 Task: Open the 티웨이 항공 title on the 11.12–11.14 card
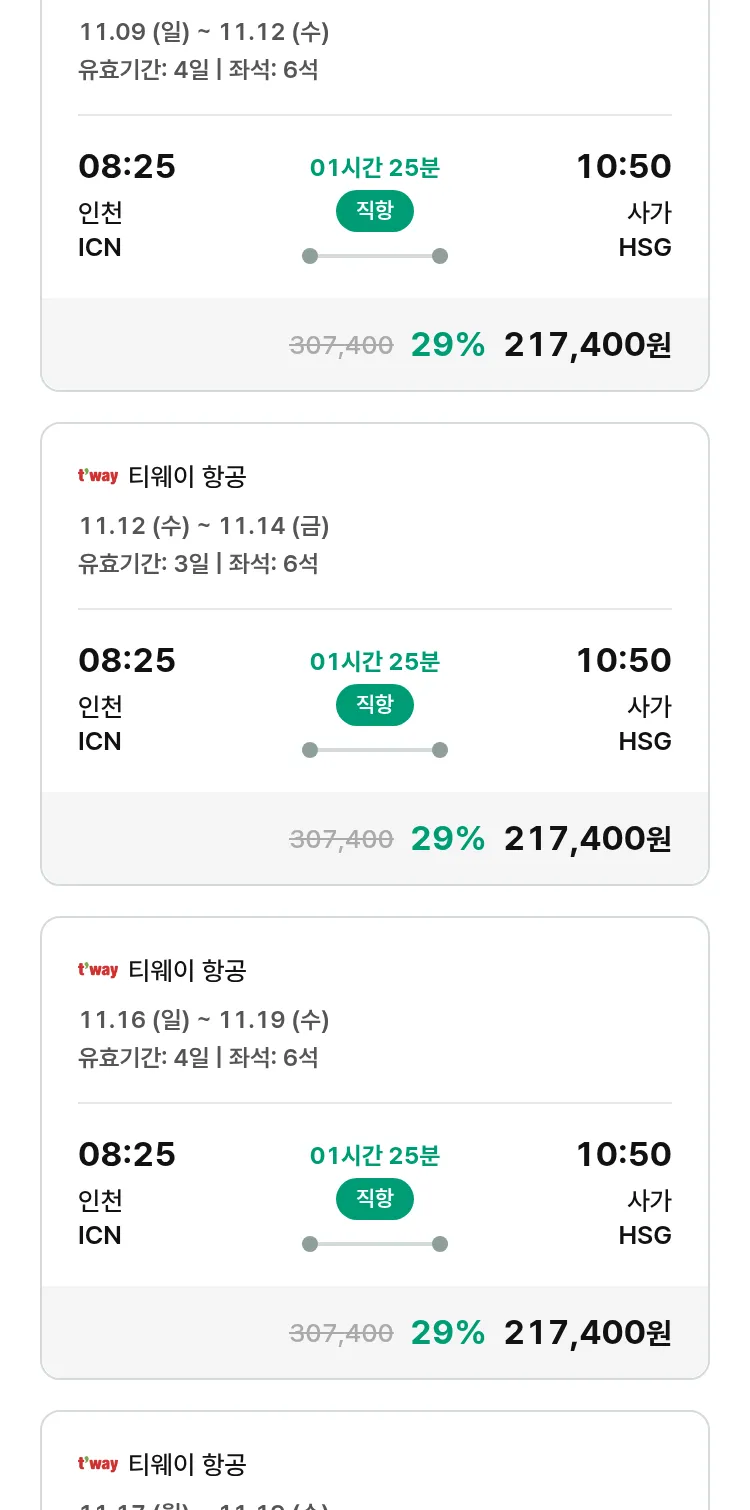point(187,477)
